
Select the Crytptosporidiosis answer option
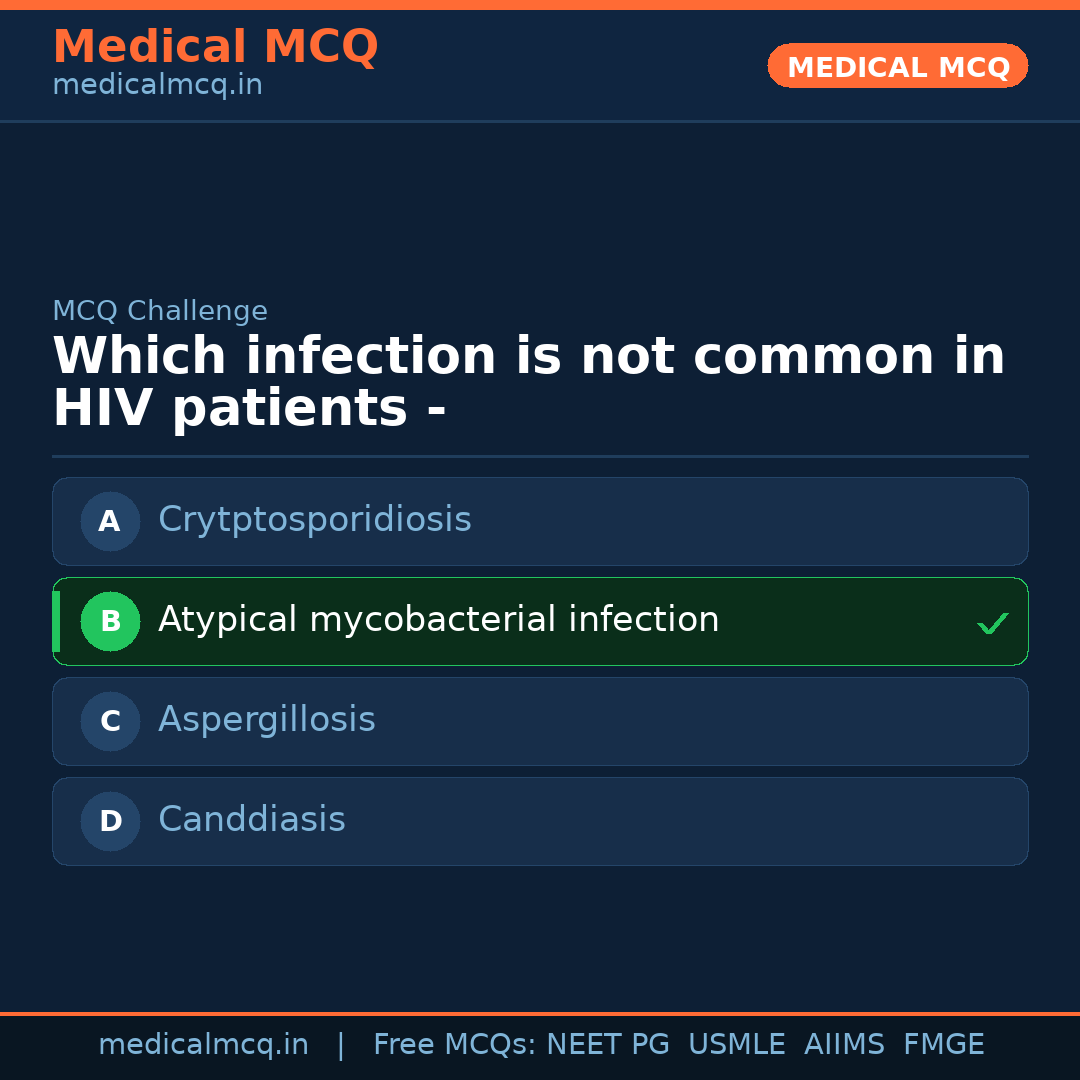pyautogui.click(x=315, y=520)
